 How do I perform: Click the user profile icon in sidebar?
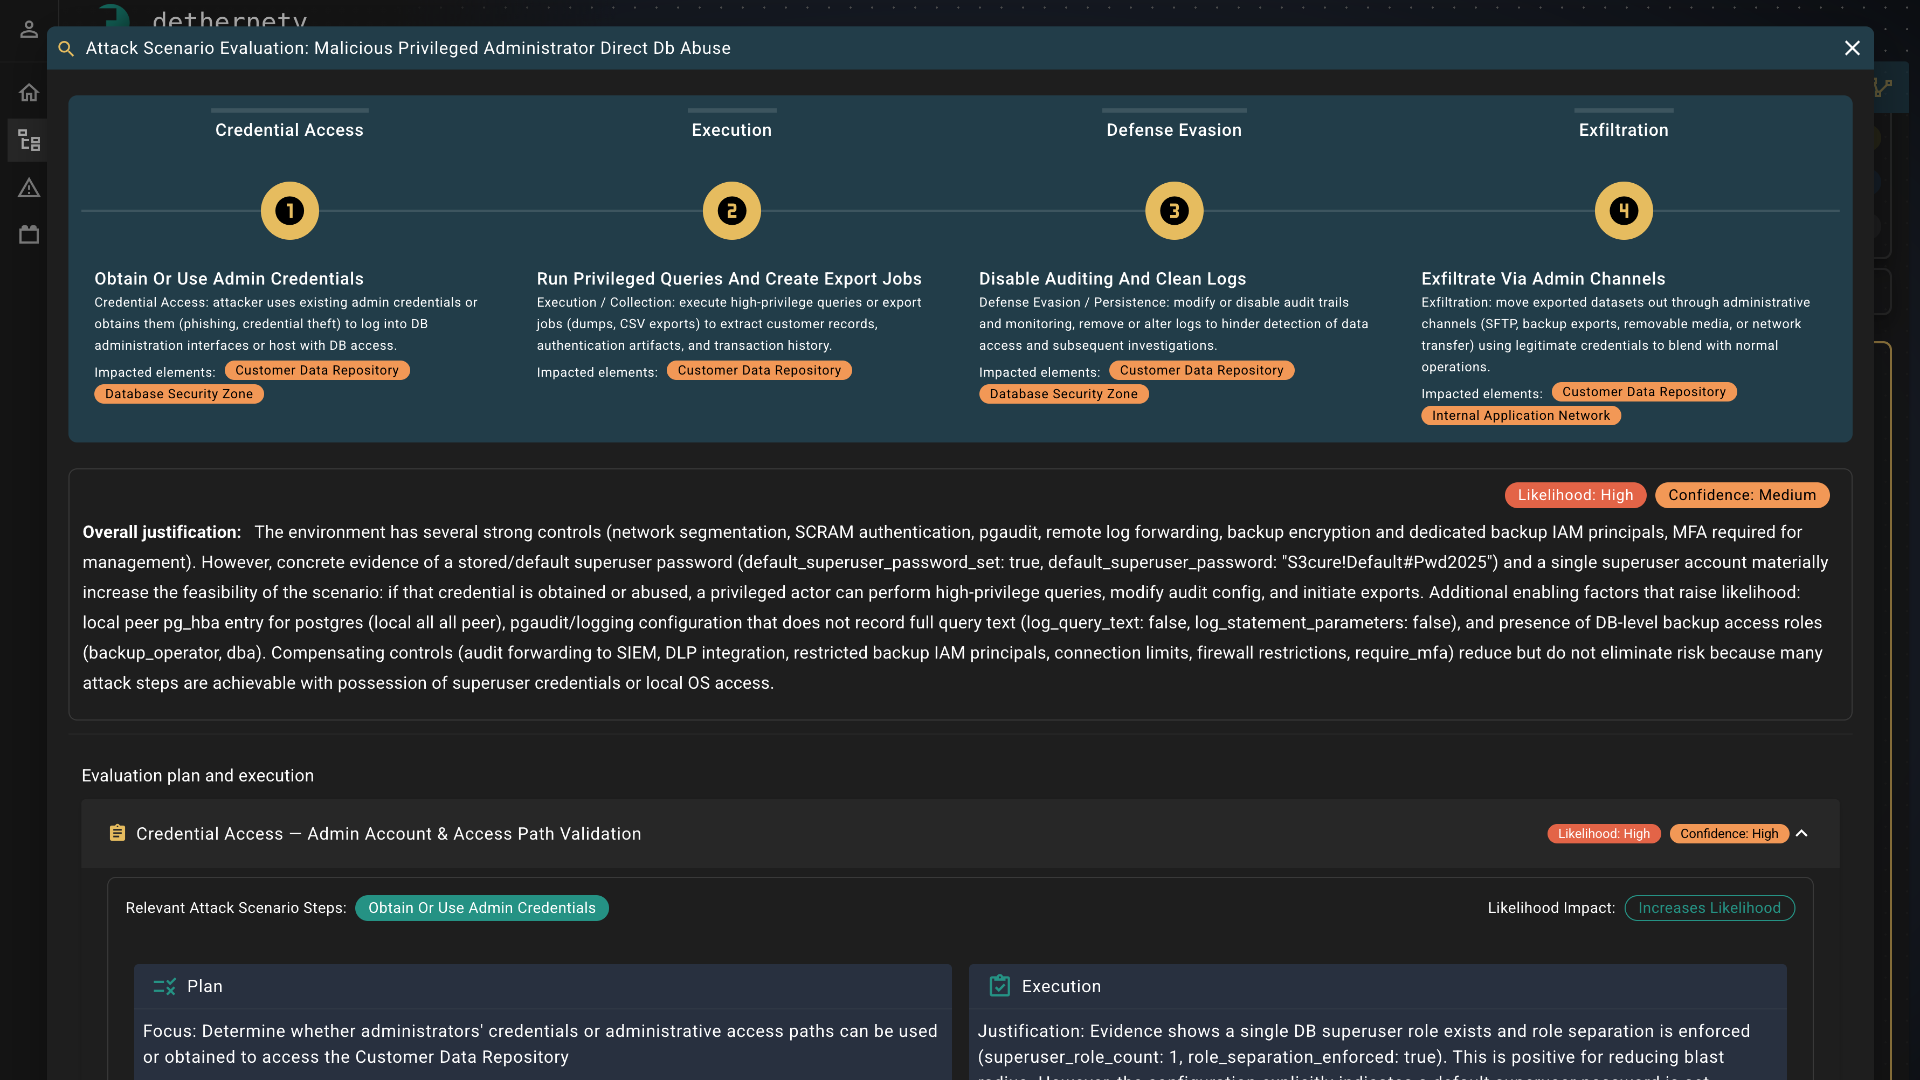tap(29, 29)
